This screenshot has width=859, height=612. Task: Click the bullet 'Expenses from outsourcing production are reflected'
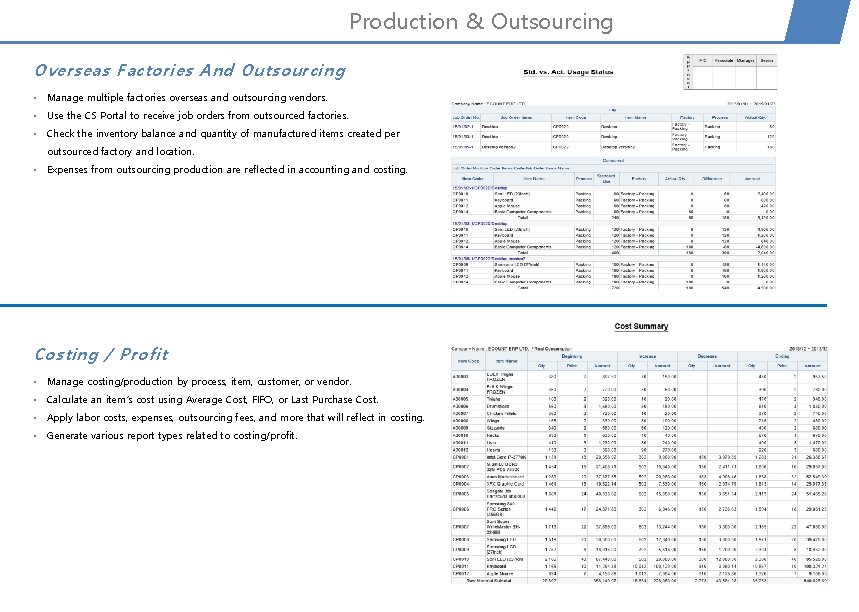pos(227,169)
